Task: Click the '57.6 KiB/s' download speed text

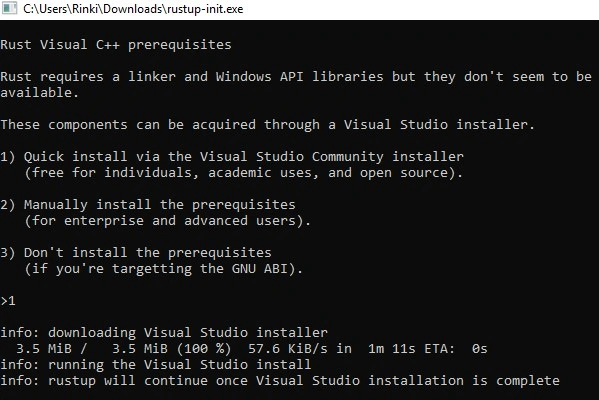Action: (288, 349)
